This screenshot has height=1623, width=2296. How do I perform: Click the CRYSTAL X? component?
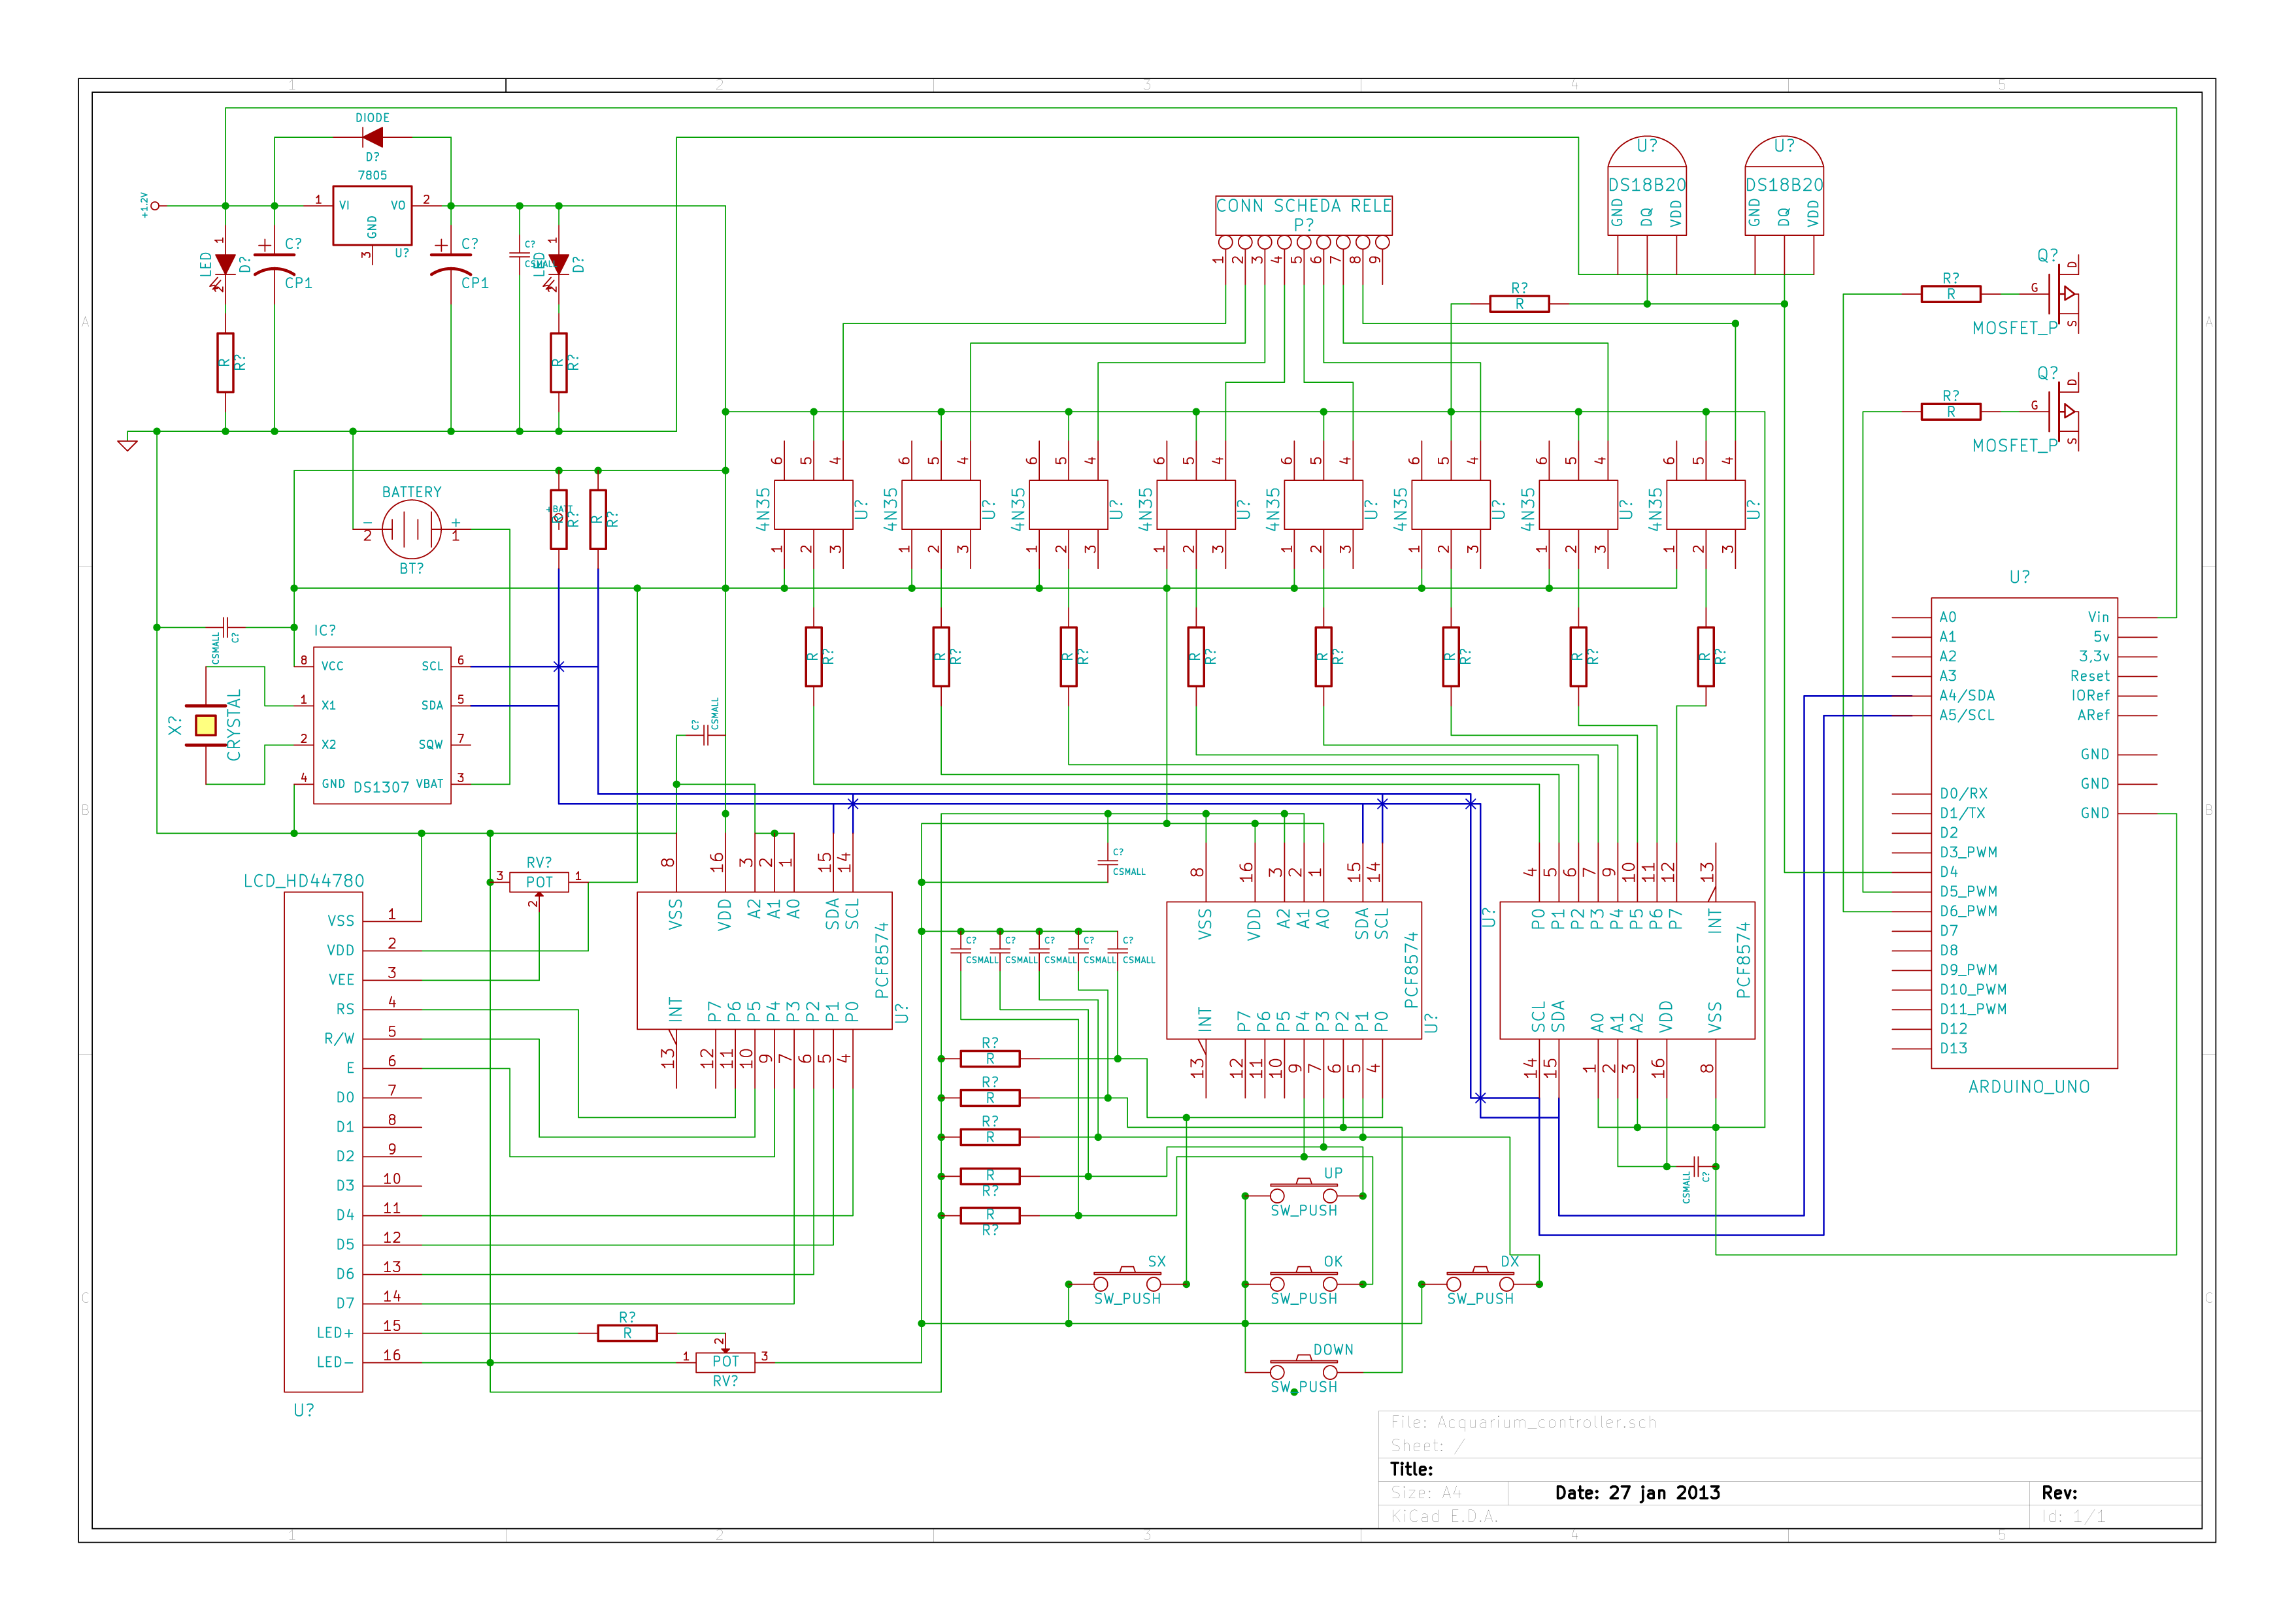(205, 725)
